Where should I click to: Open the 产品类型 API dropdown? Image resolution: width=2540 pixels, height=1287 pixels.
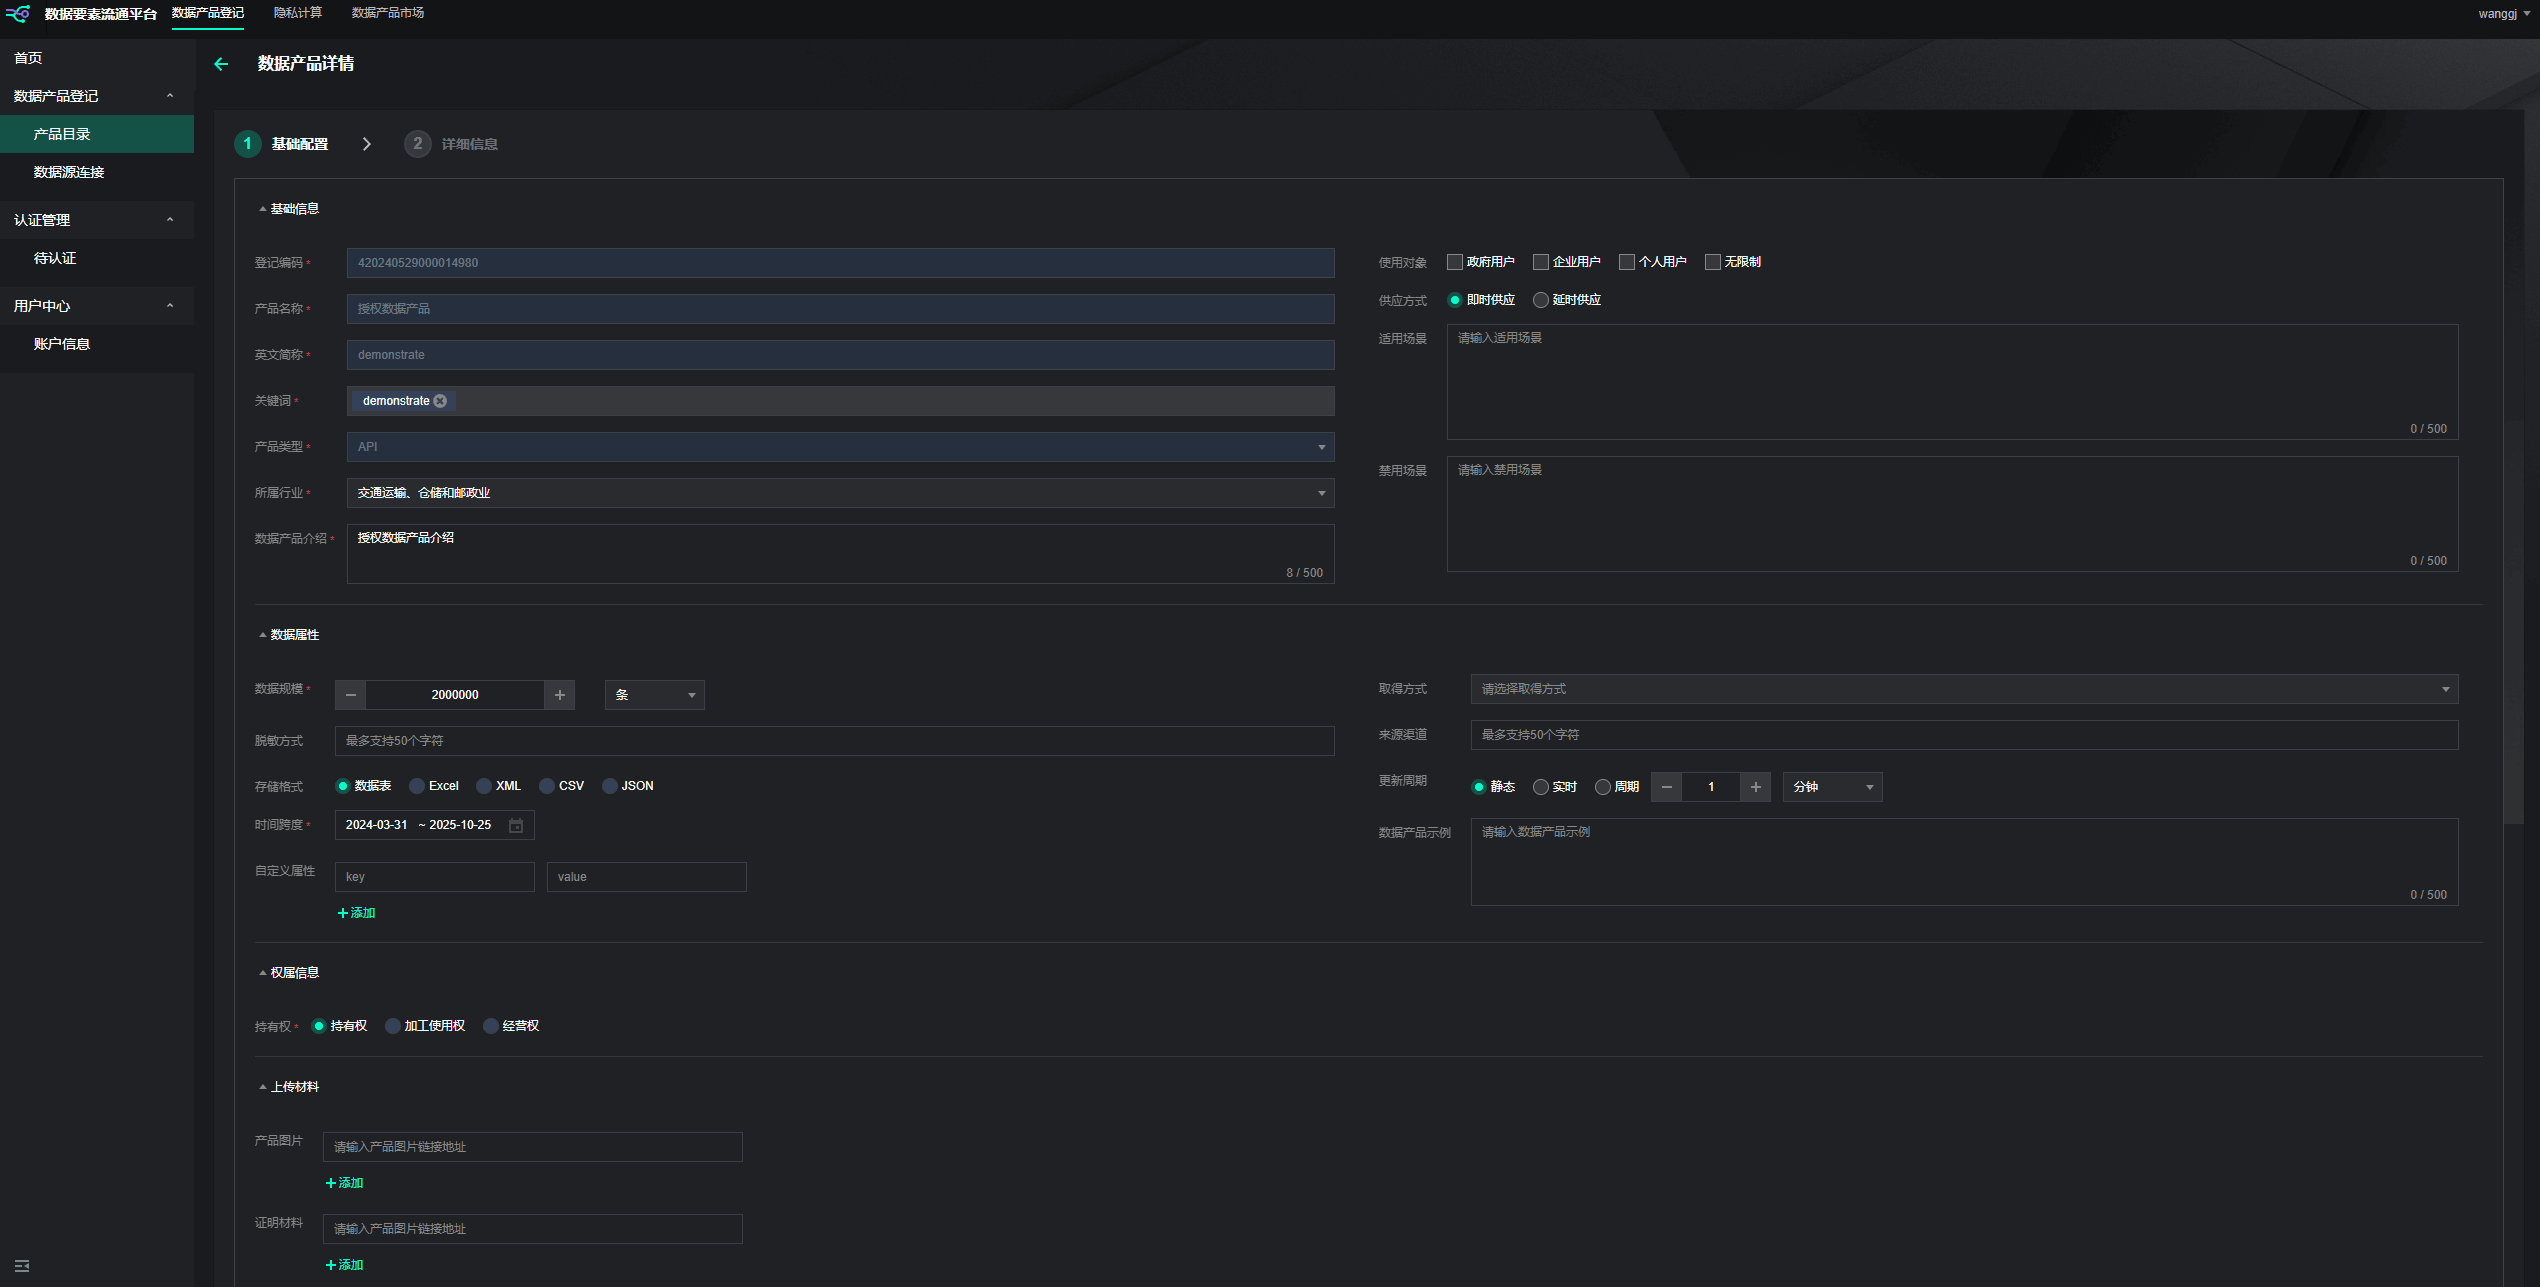[840, 447]
